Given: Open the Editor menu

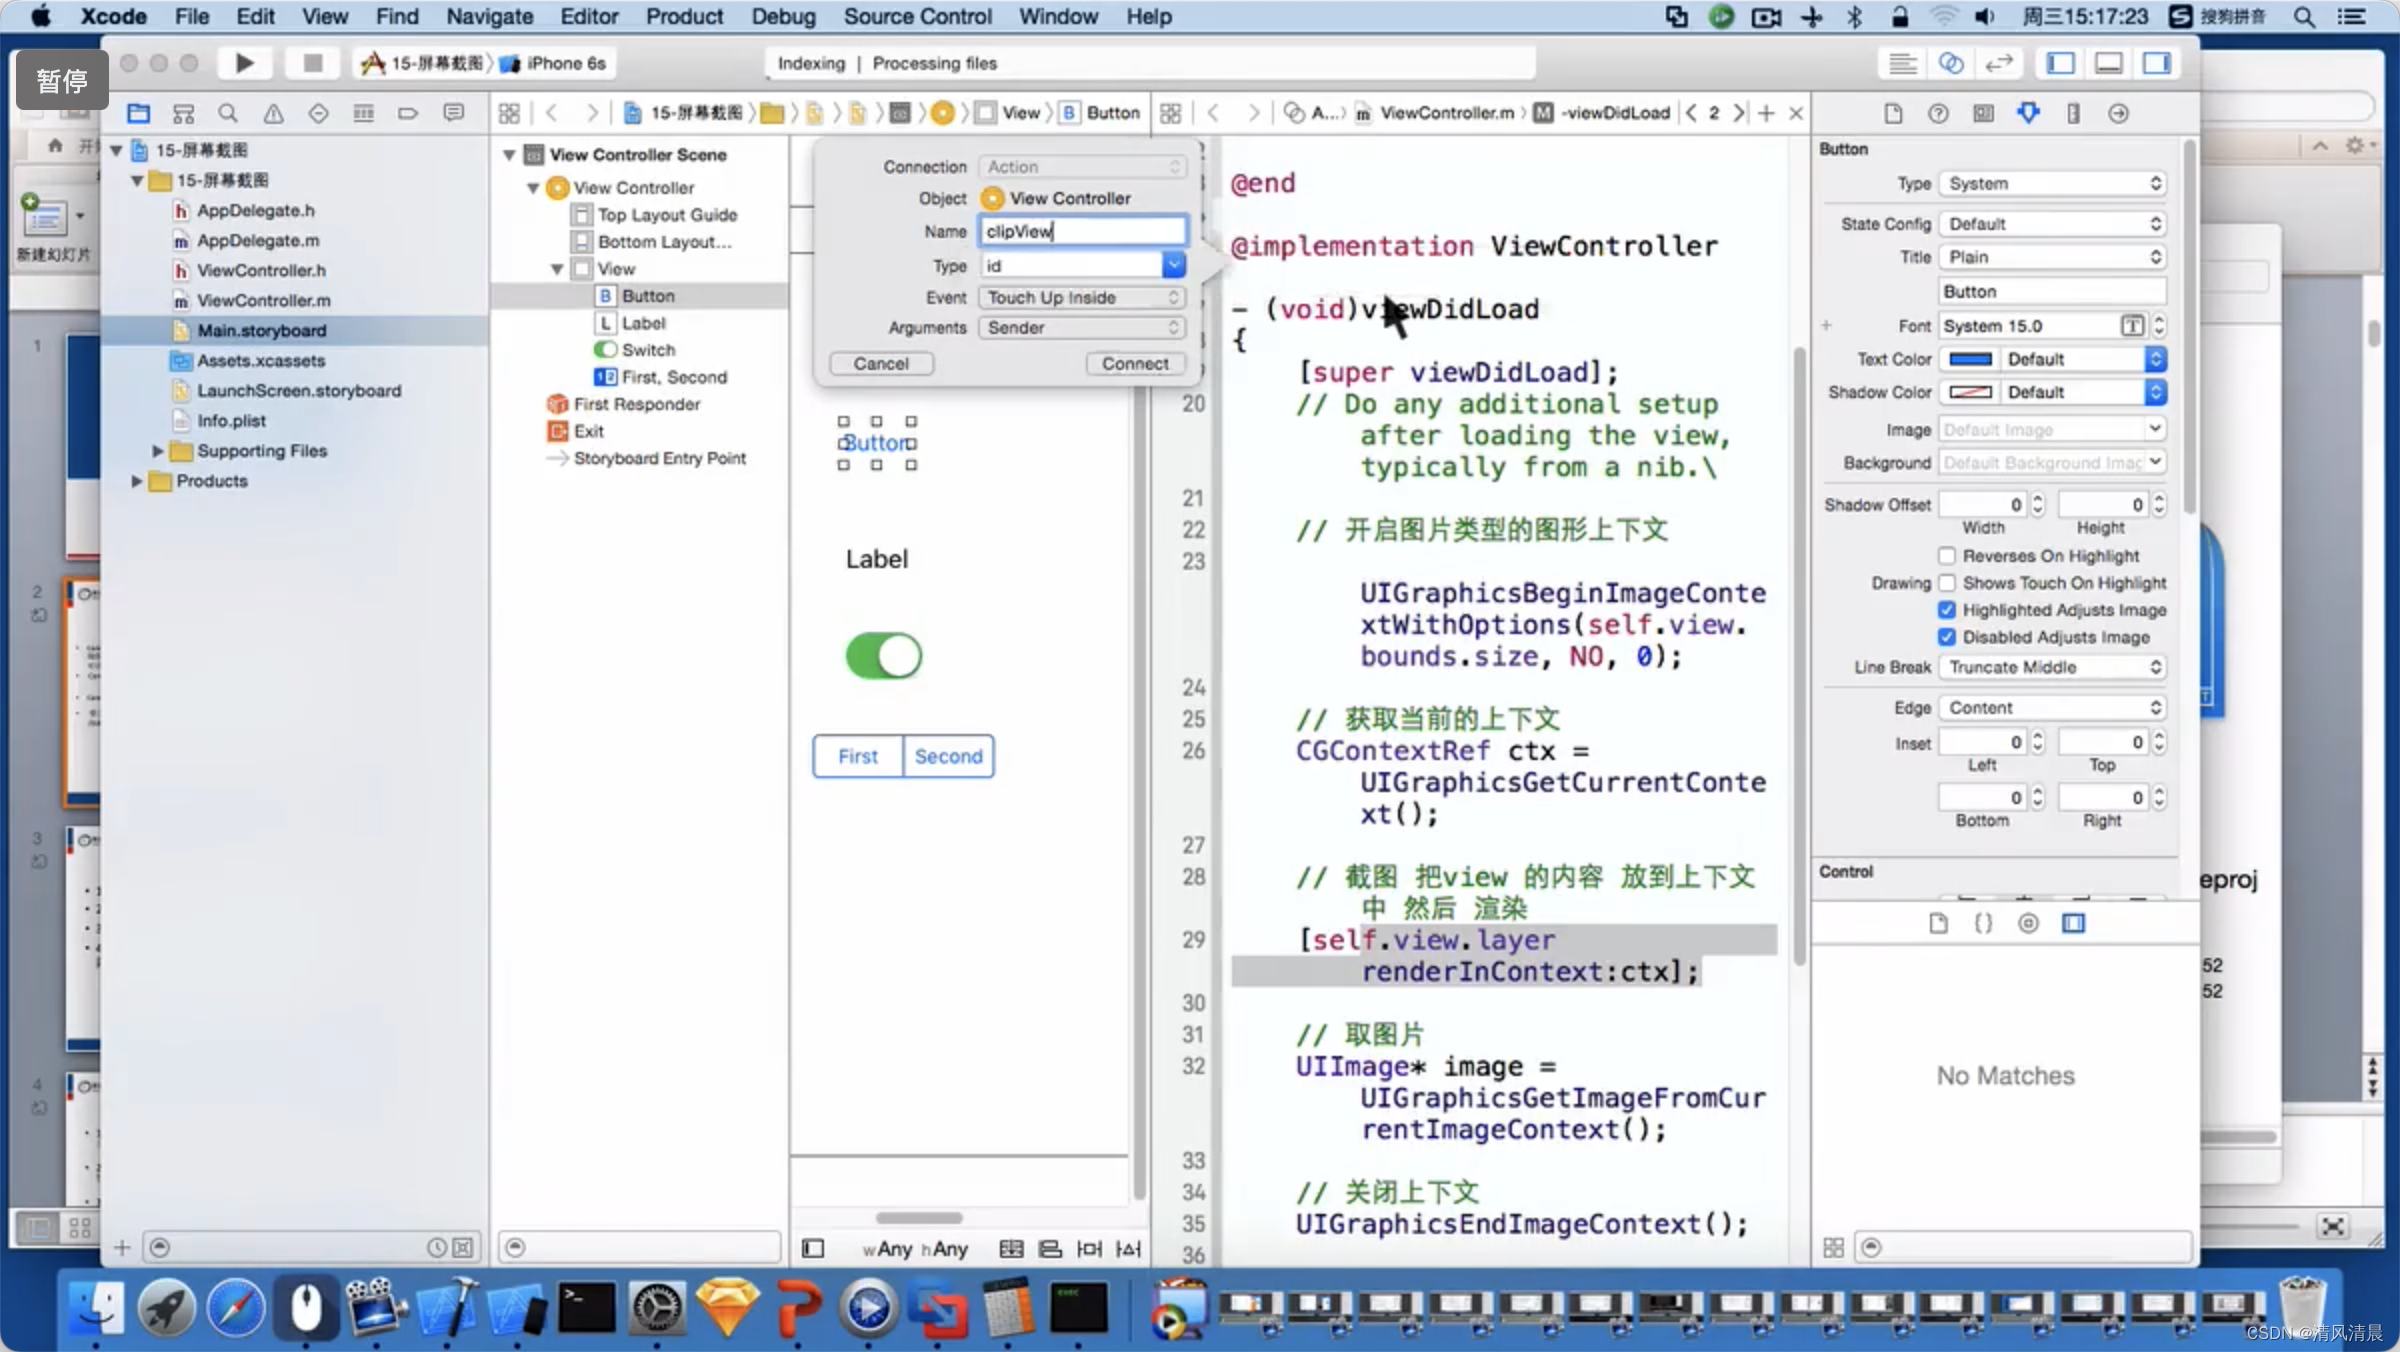Looking at the screenshot, I should (588, 16).
